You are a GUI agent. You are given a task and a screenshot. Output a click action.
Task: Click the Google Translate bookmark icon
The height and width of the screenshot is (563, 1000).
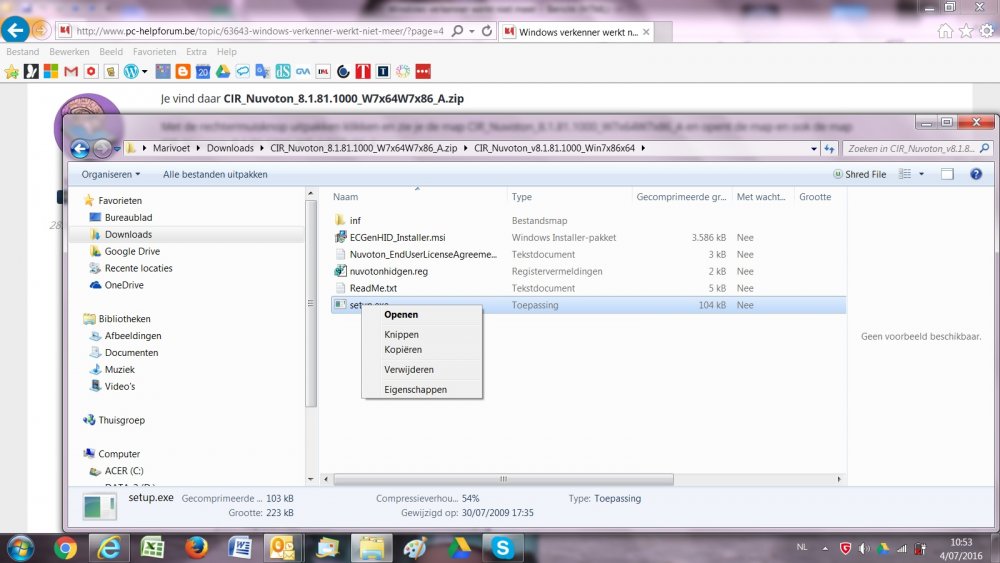(x=262, y=71)
